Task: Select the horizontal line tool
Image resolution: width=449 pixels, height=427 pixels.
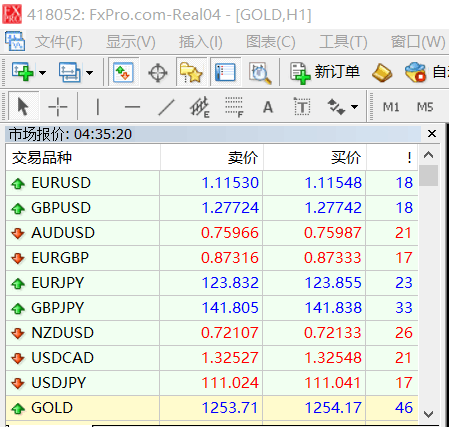Action: 132,107
